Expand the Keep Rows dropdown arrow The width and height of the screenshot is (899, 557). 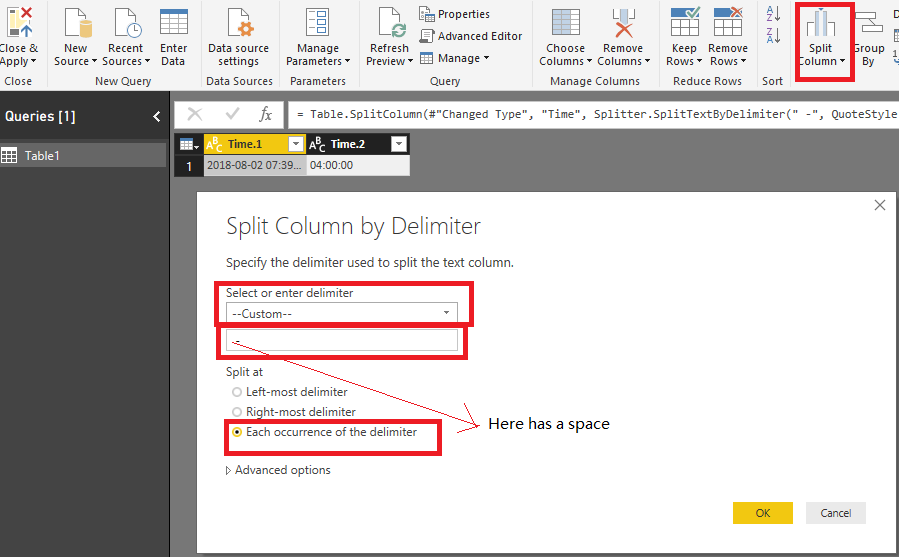point(699,61)
